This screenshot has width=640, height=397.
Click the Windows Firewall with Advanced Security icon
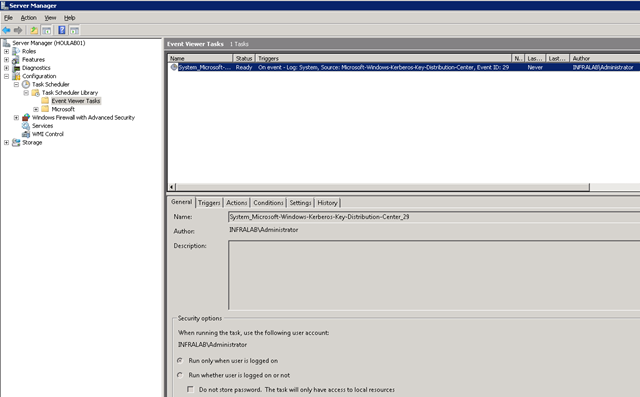click(26, 118)
